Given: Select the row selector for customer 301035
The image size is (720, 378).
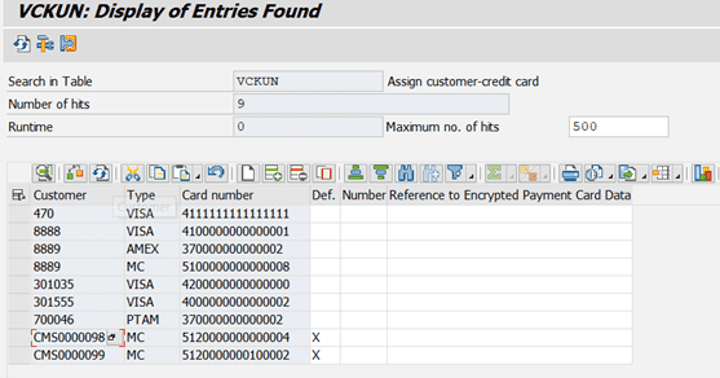Looking at the screenshot, I should tap(19, 284).
